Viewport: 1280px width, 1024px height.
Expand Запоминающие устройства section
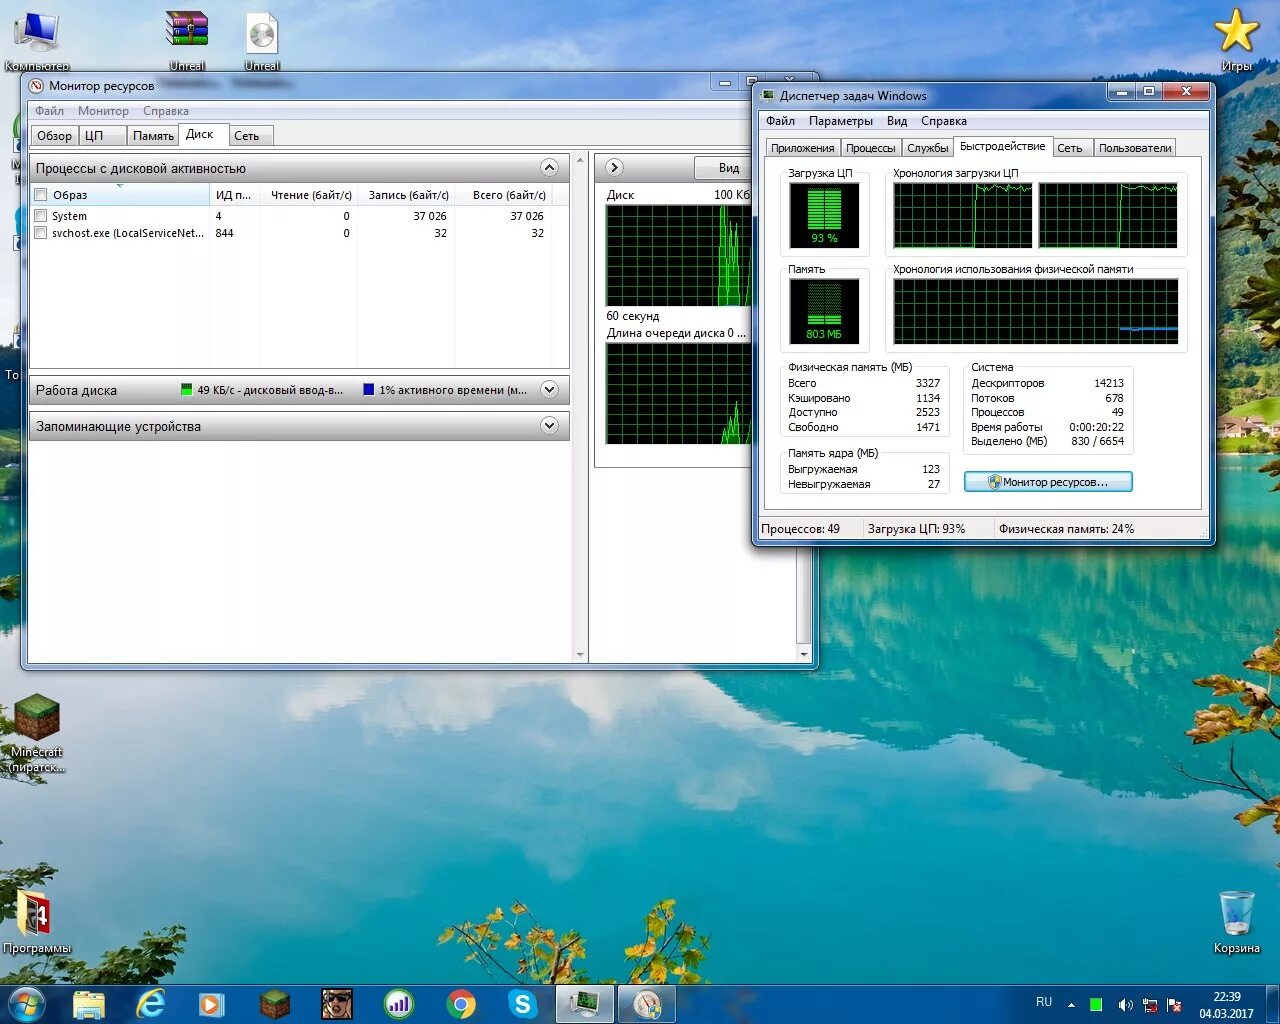[x=549, y=426]
